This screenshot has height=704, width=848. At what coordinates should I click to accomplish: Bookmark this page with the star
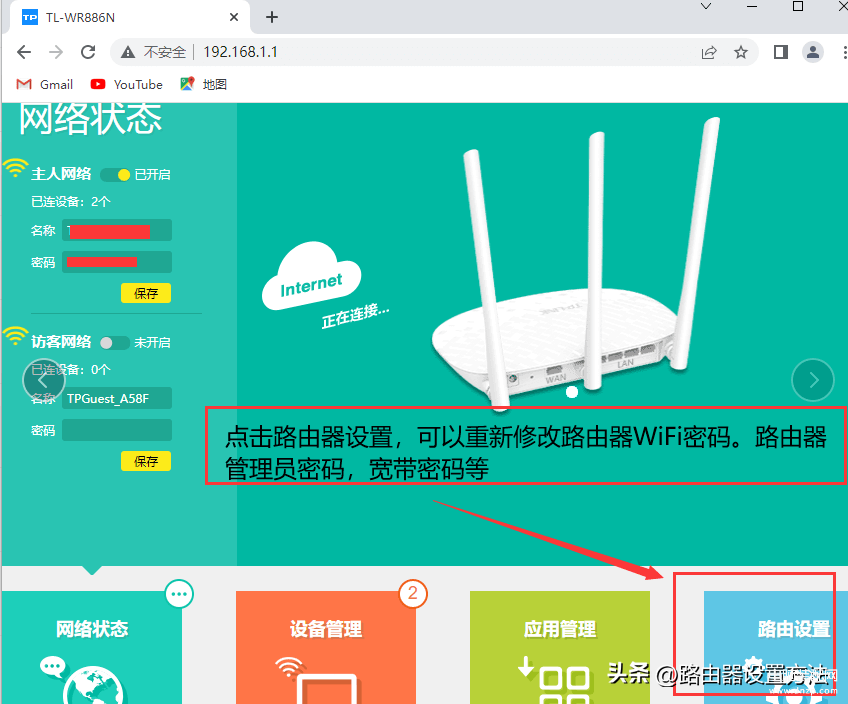click(741, 52)
